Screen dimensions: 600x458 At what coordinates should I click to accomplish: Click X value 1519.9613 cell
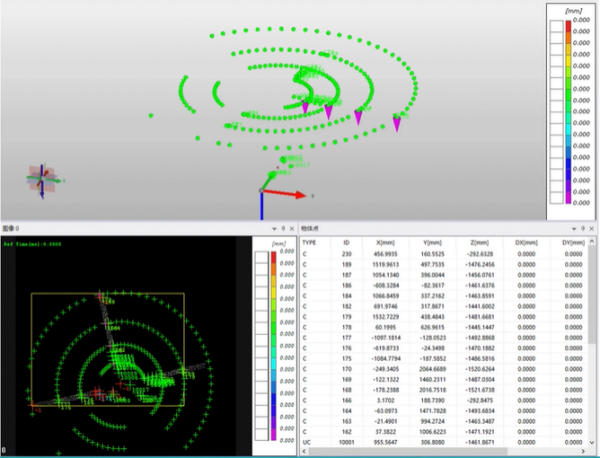385,264
